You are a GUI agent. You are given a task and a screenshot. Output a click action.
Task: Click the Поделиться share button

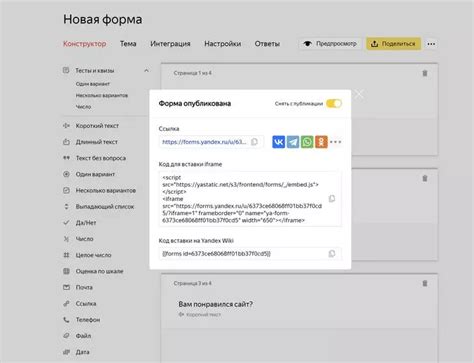click(393, 44)
